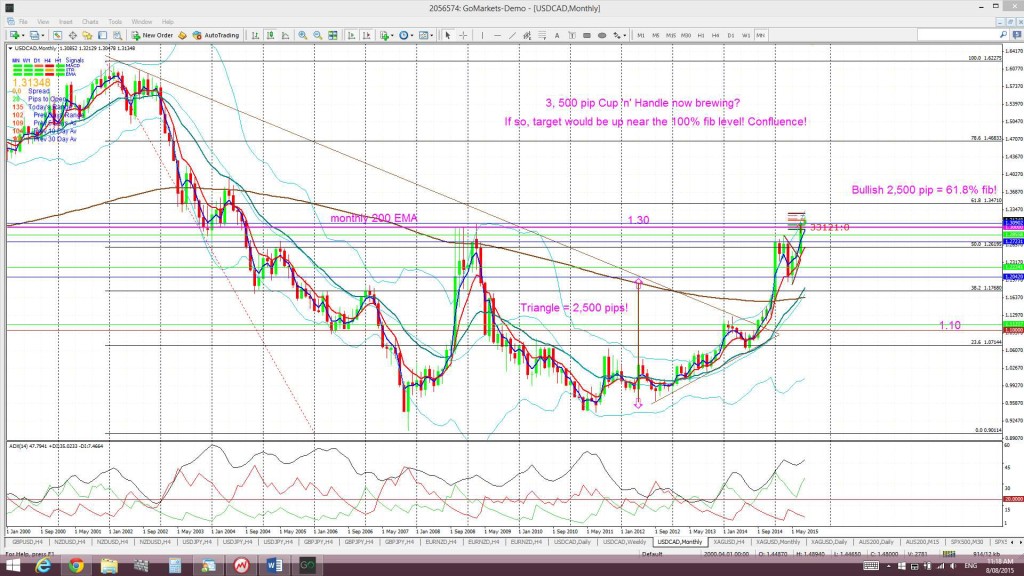
Task: Switch to D1 timeframe
Action: coord(731,35)
